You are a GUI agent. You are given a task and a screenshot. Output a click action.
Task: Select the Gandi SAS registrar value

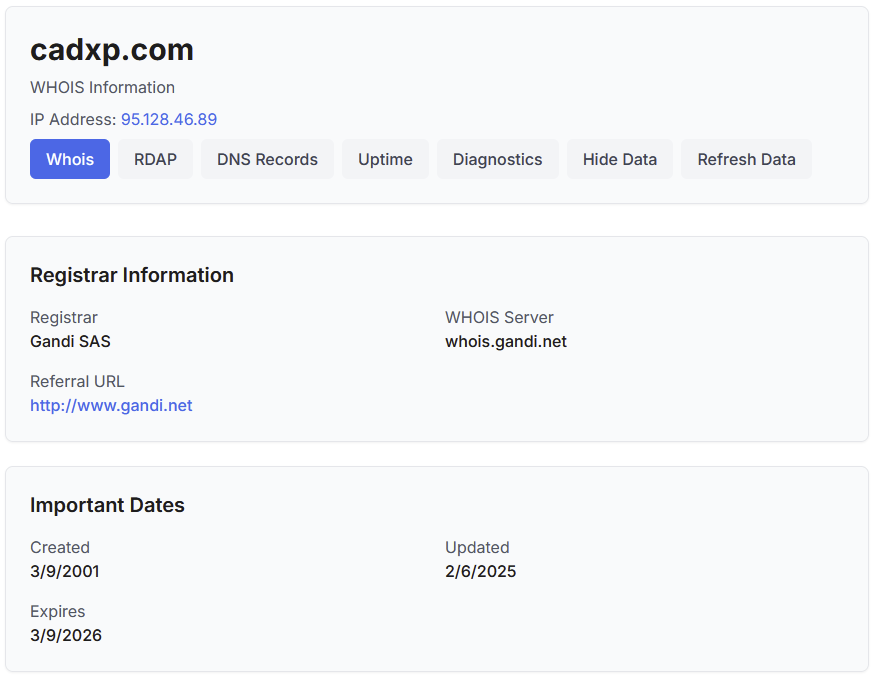click(70, 341)
